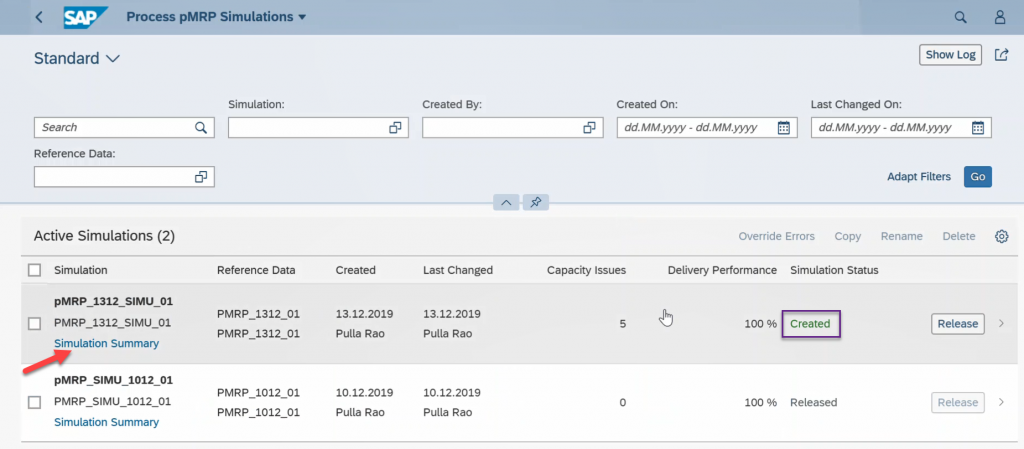Image resolution: width=1024 pixels, height=449 pixels.
Task: Open Simulation Summary for pMRP_1312_SIMU_01
Action: click(106, 343)
